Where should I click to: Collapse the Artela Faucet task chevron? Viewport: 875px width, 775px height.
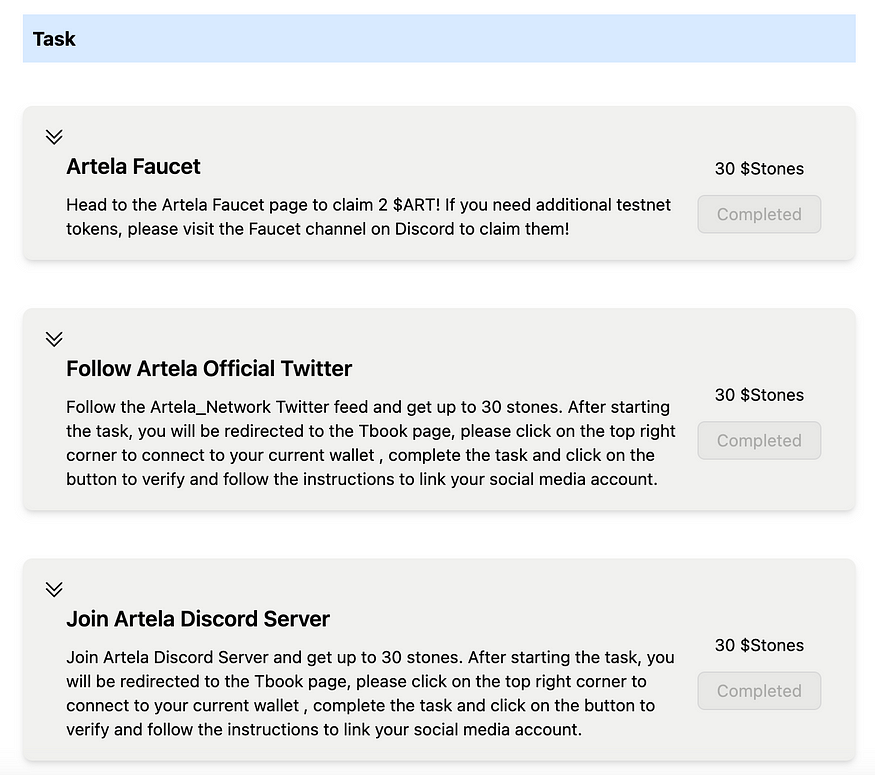tap(54, 137)
